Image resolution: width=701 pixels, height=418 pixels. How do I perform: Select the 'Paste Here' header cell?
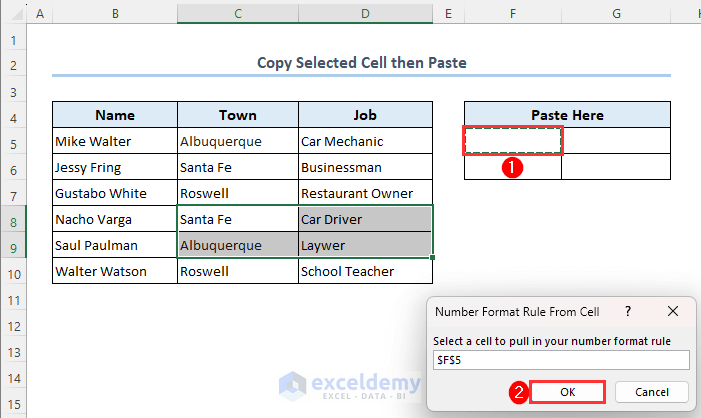pyautogui.click(x=567, y=115)
